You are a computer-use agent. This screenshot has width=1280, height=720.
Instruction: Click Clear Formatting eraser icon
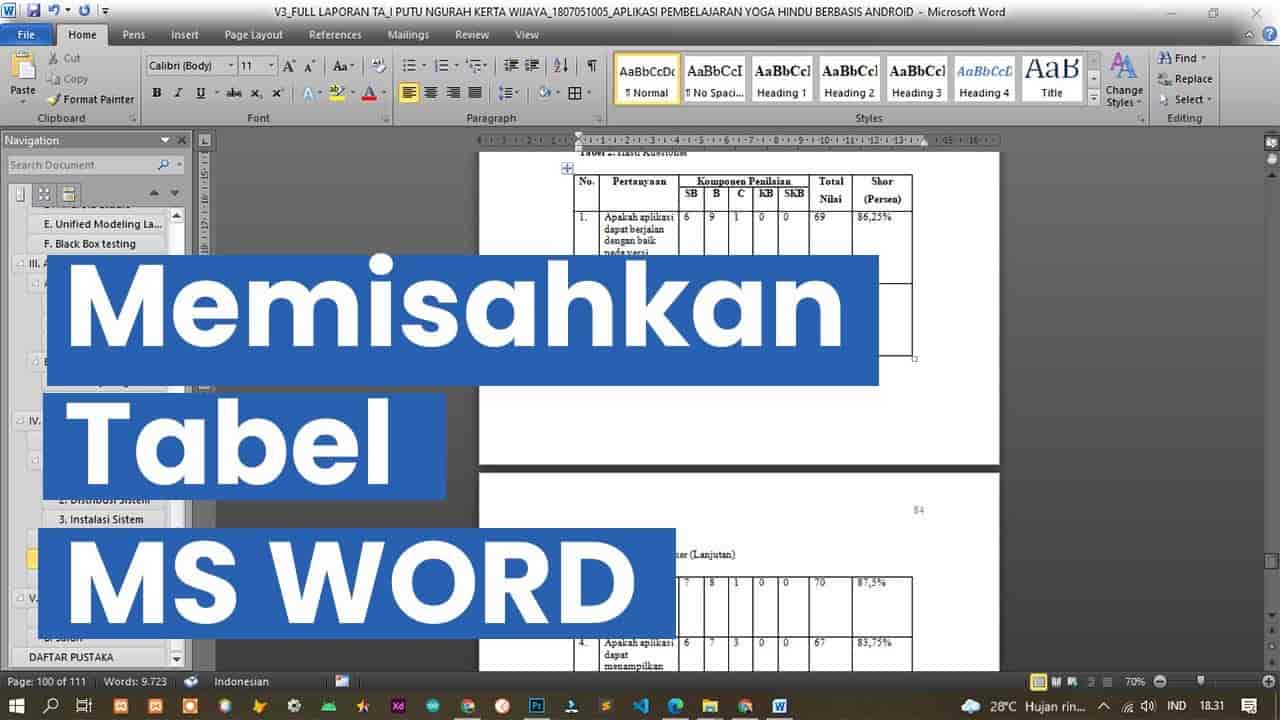pyautogui.click(x=378, y=66)
